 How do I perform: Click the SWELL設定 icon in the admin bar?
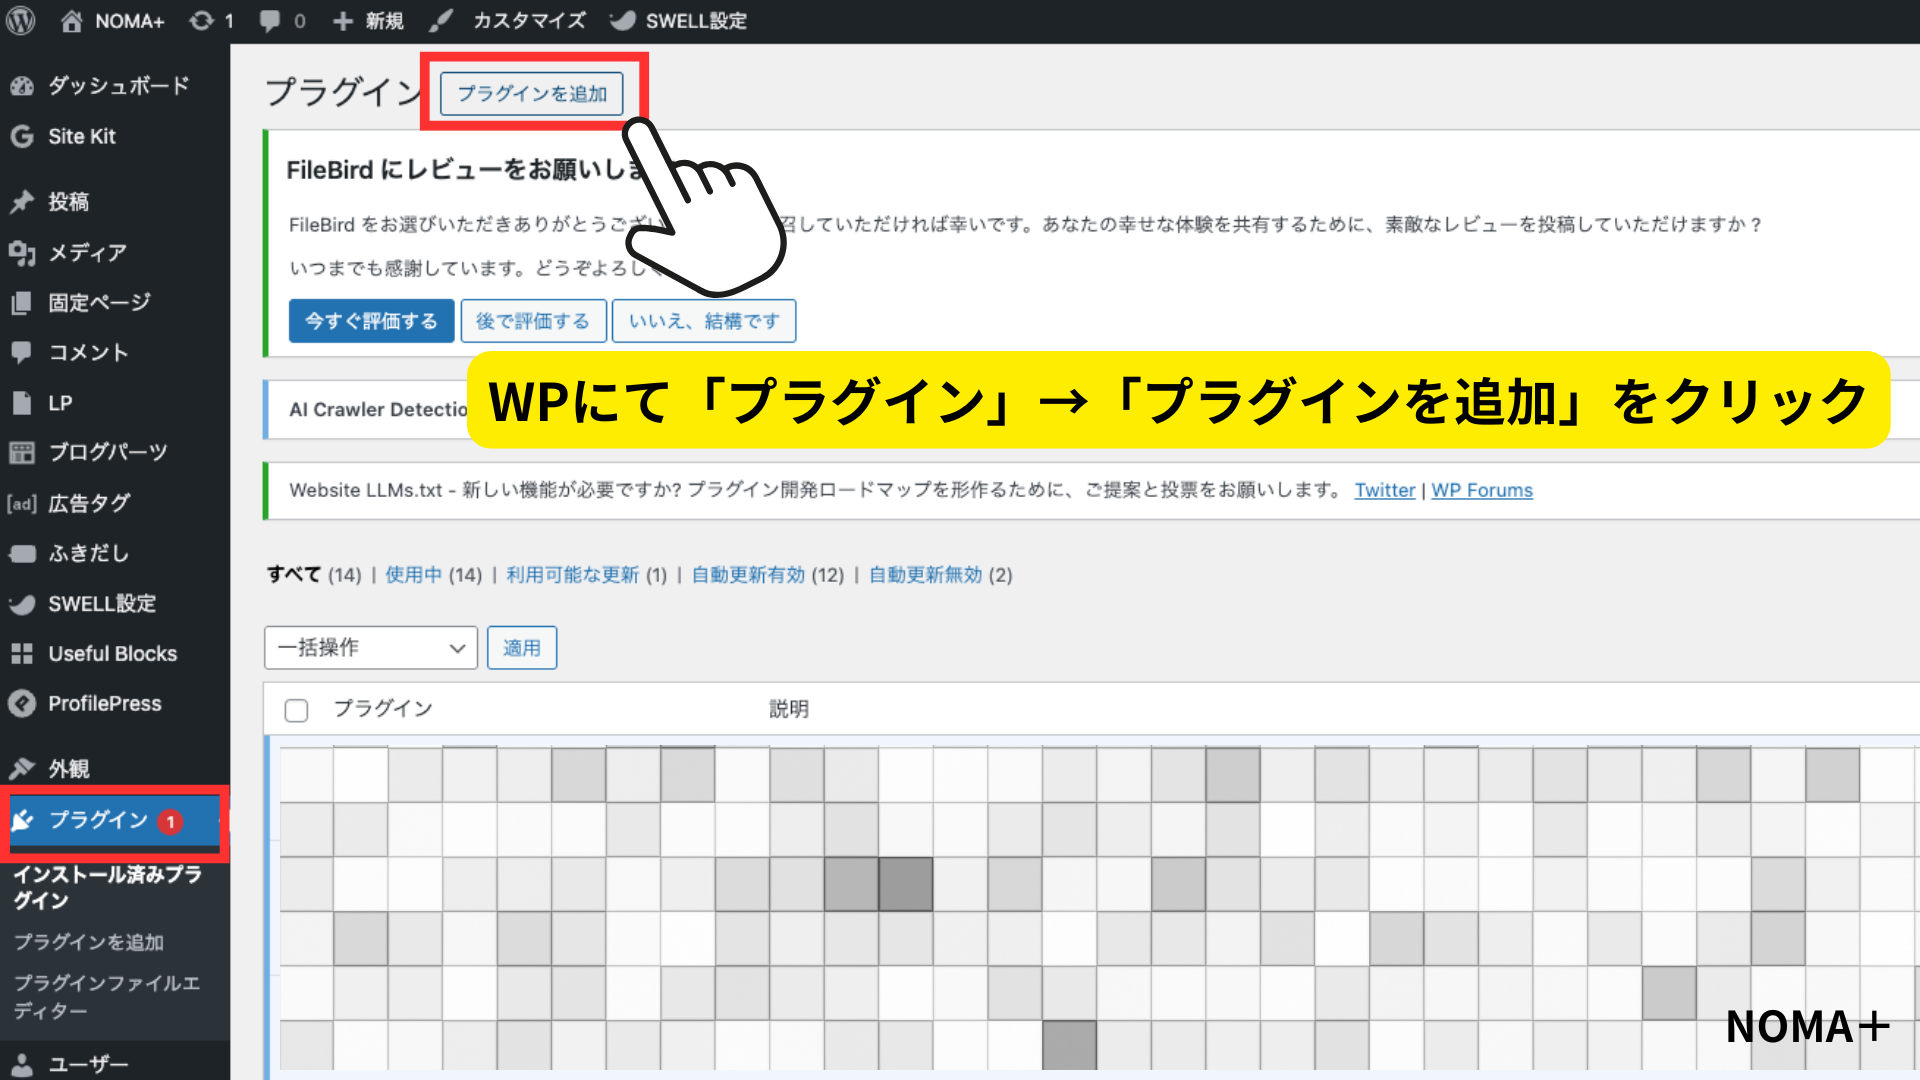(623, 21)
